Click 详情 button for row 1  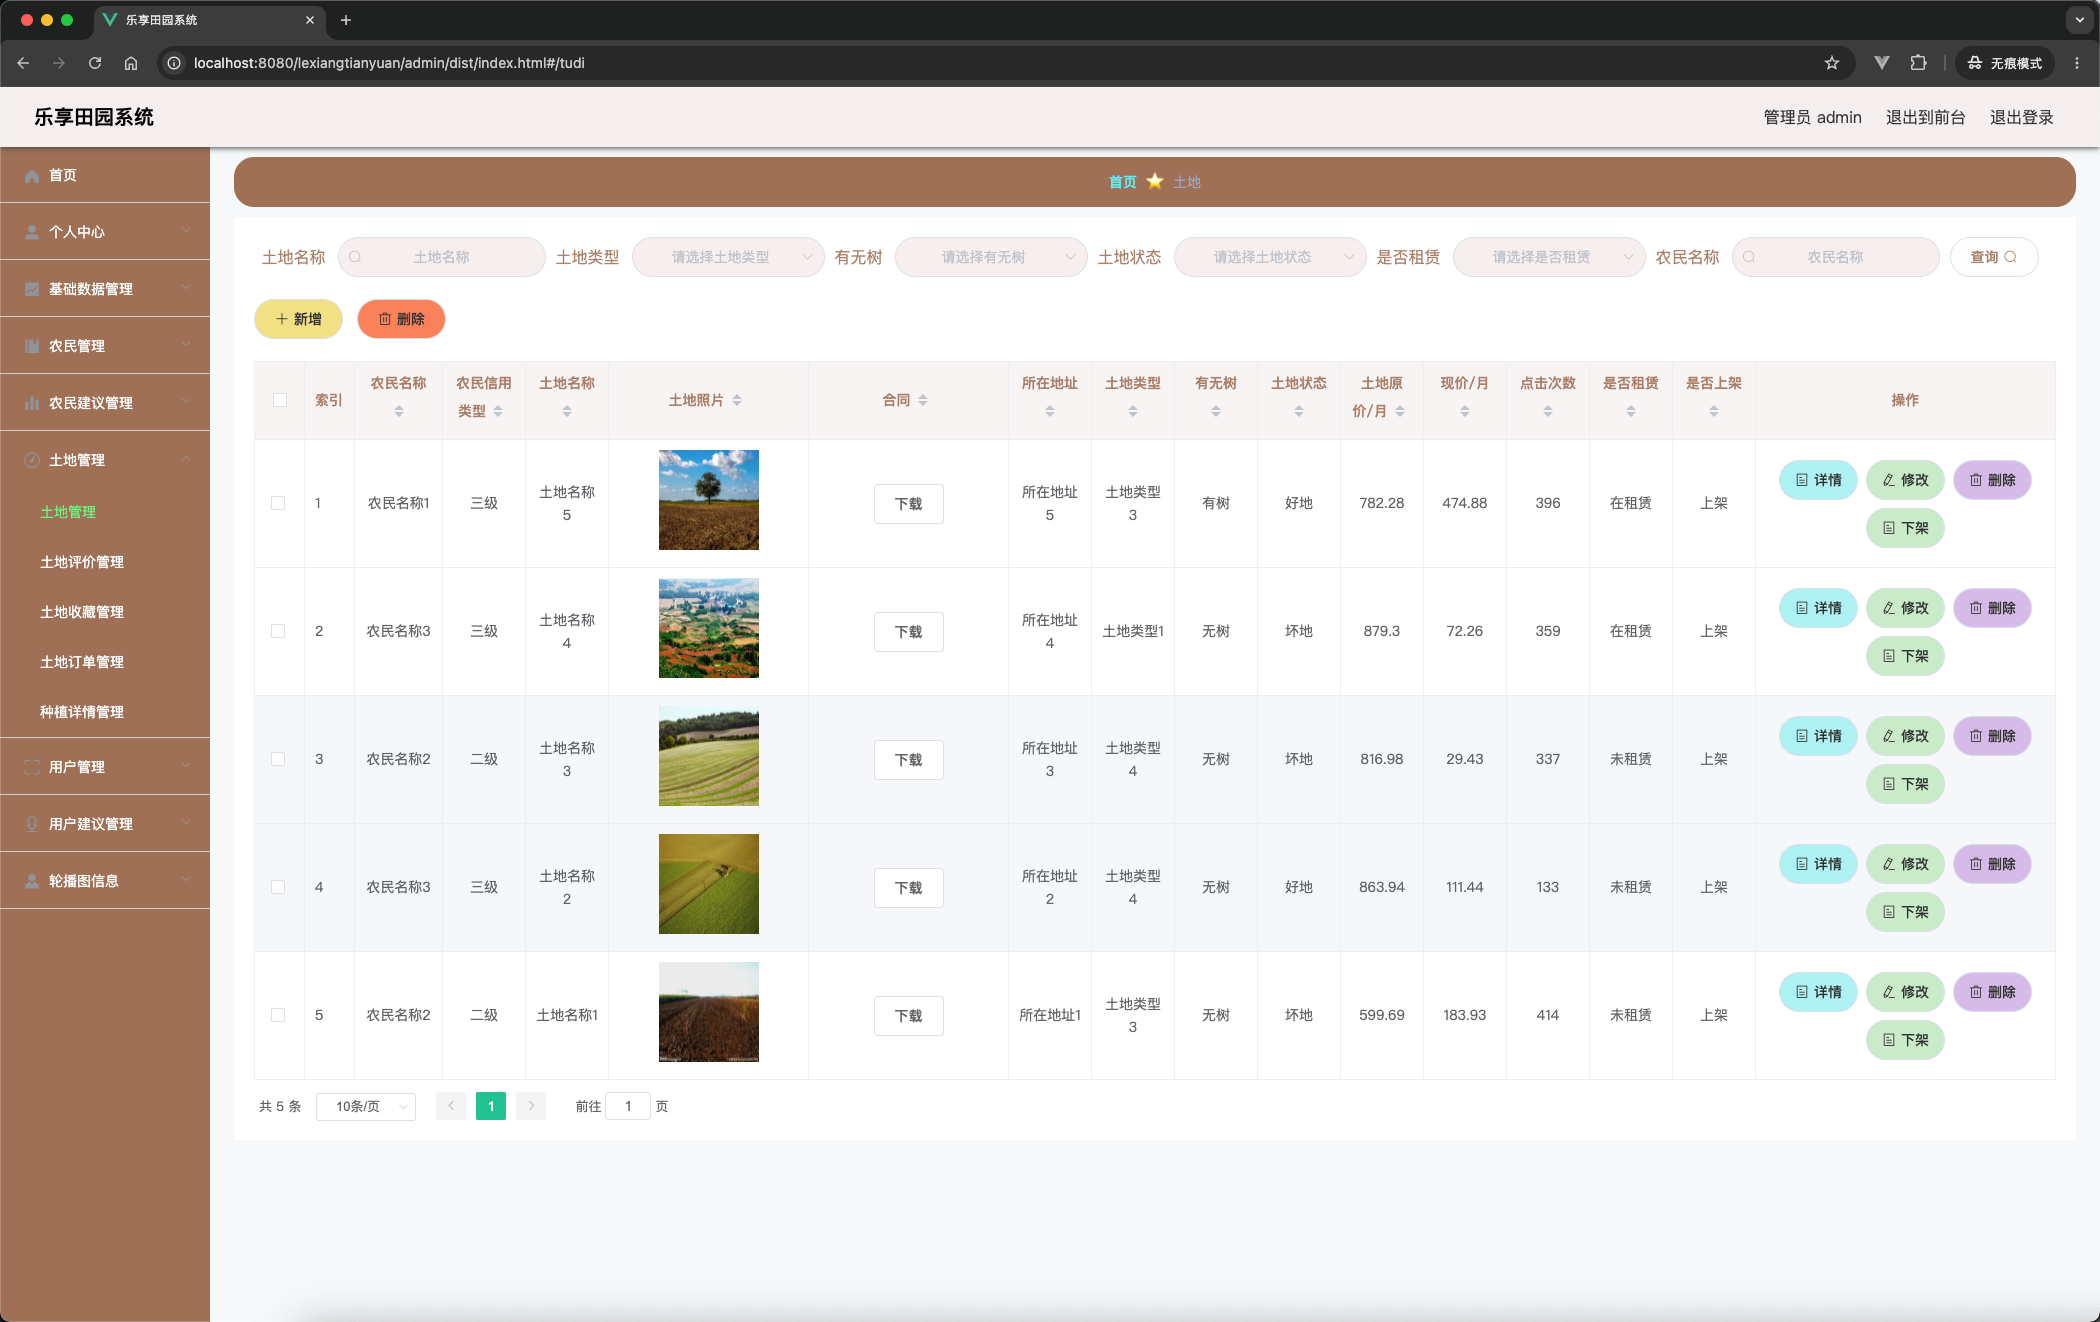point(1818,480)
